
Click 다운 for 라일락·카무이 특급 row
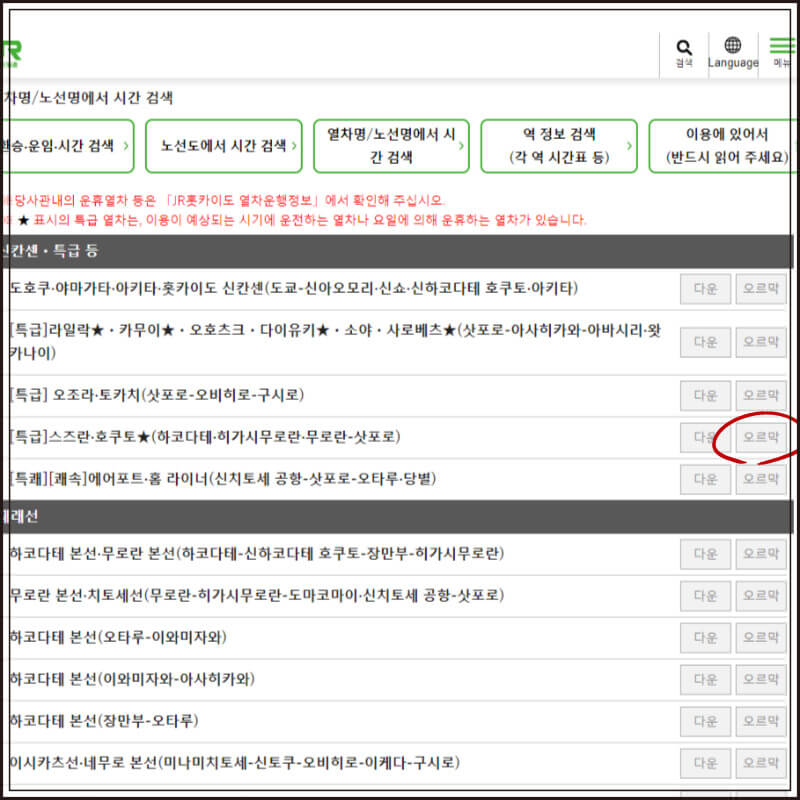(705, 342)
